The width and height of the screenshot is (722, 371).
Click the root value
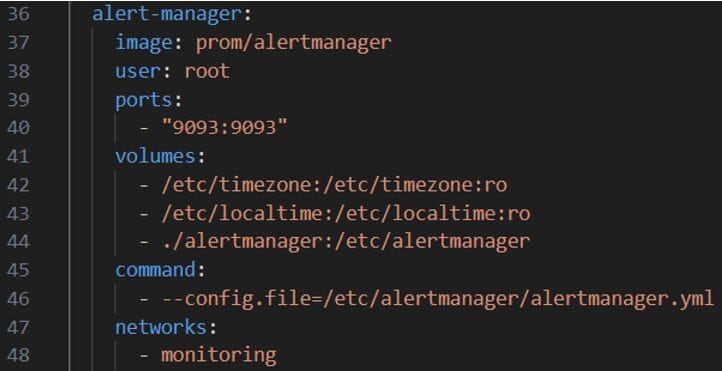coord(207,71)
